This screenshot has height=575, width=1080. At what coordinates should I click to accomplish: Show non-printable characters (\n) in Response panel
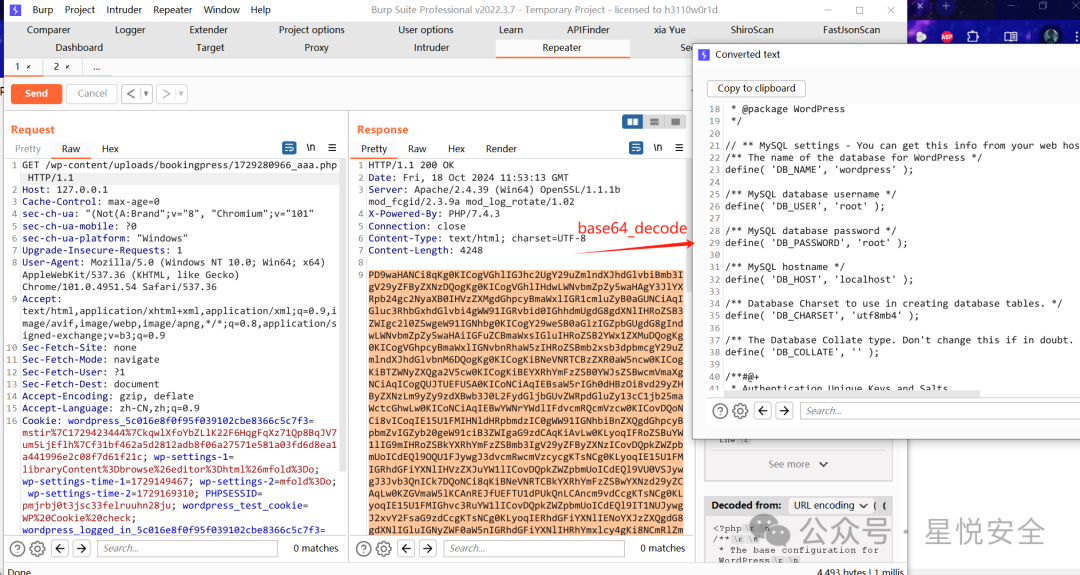click(658, 148)
